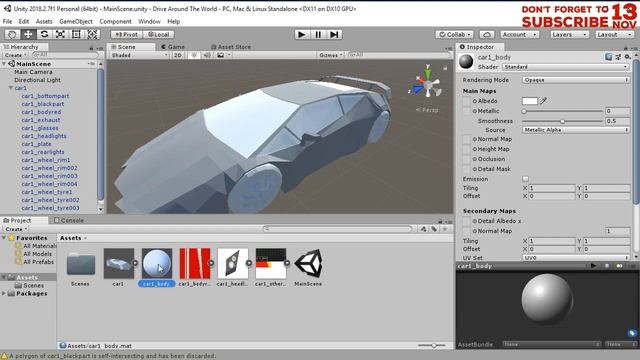Click the scene orientation gizmo

click(427, 85)
